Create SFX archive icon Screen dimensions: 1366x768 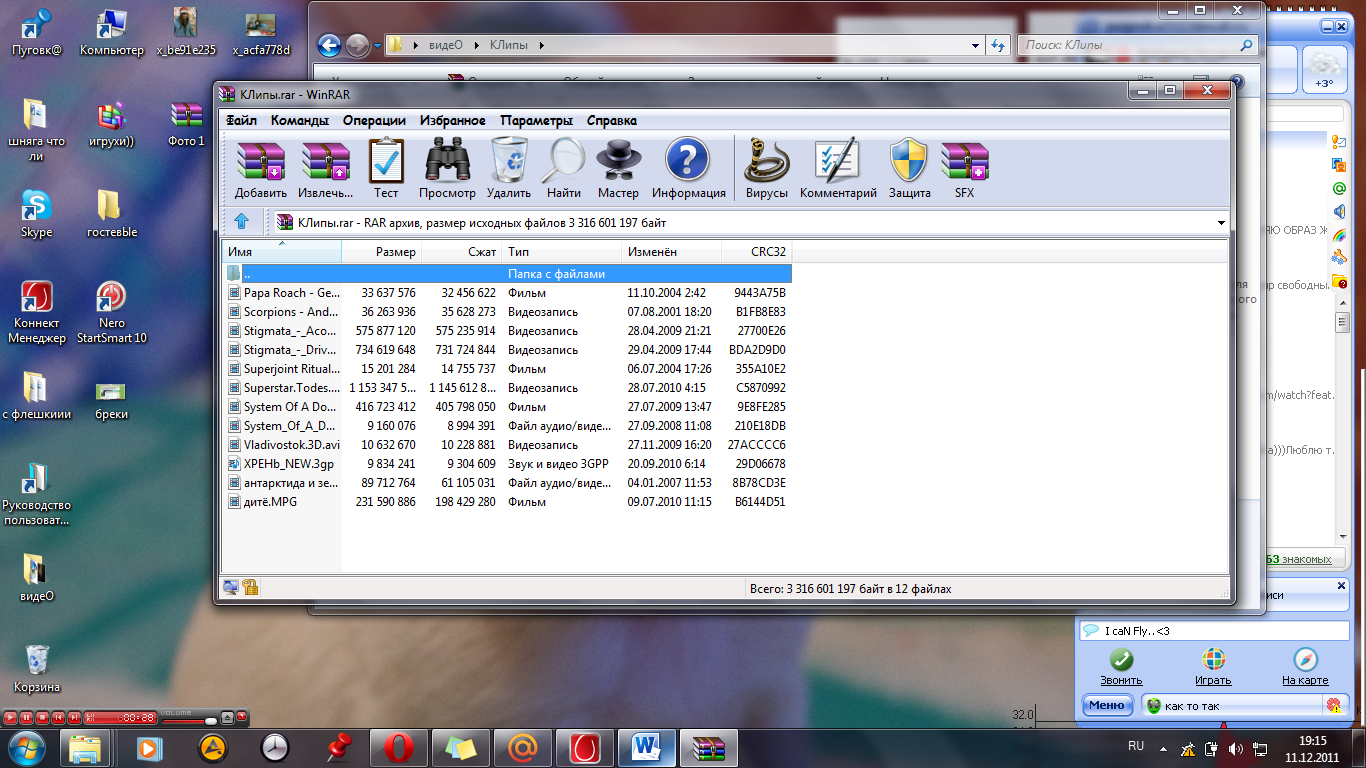[x=964, y=160]
